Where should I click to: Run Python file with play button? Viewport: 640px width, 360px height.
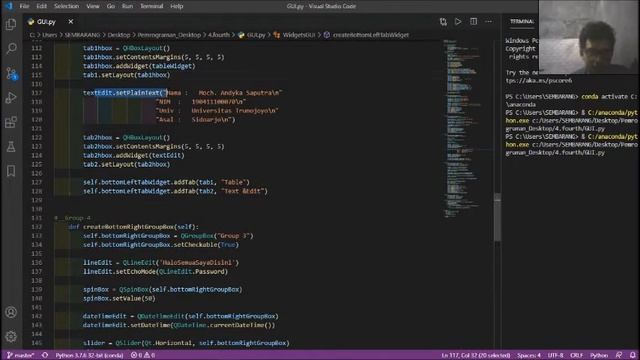tap(458, 22)
